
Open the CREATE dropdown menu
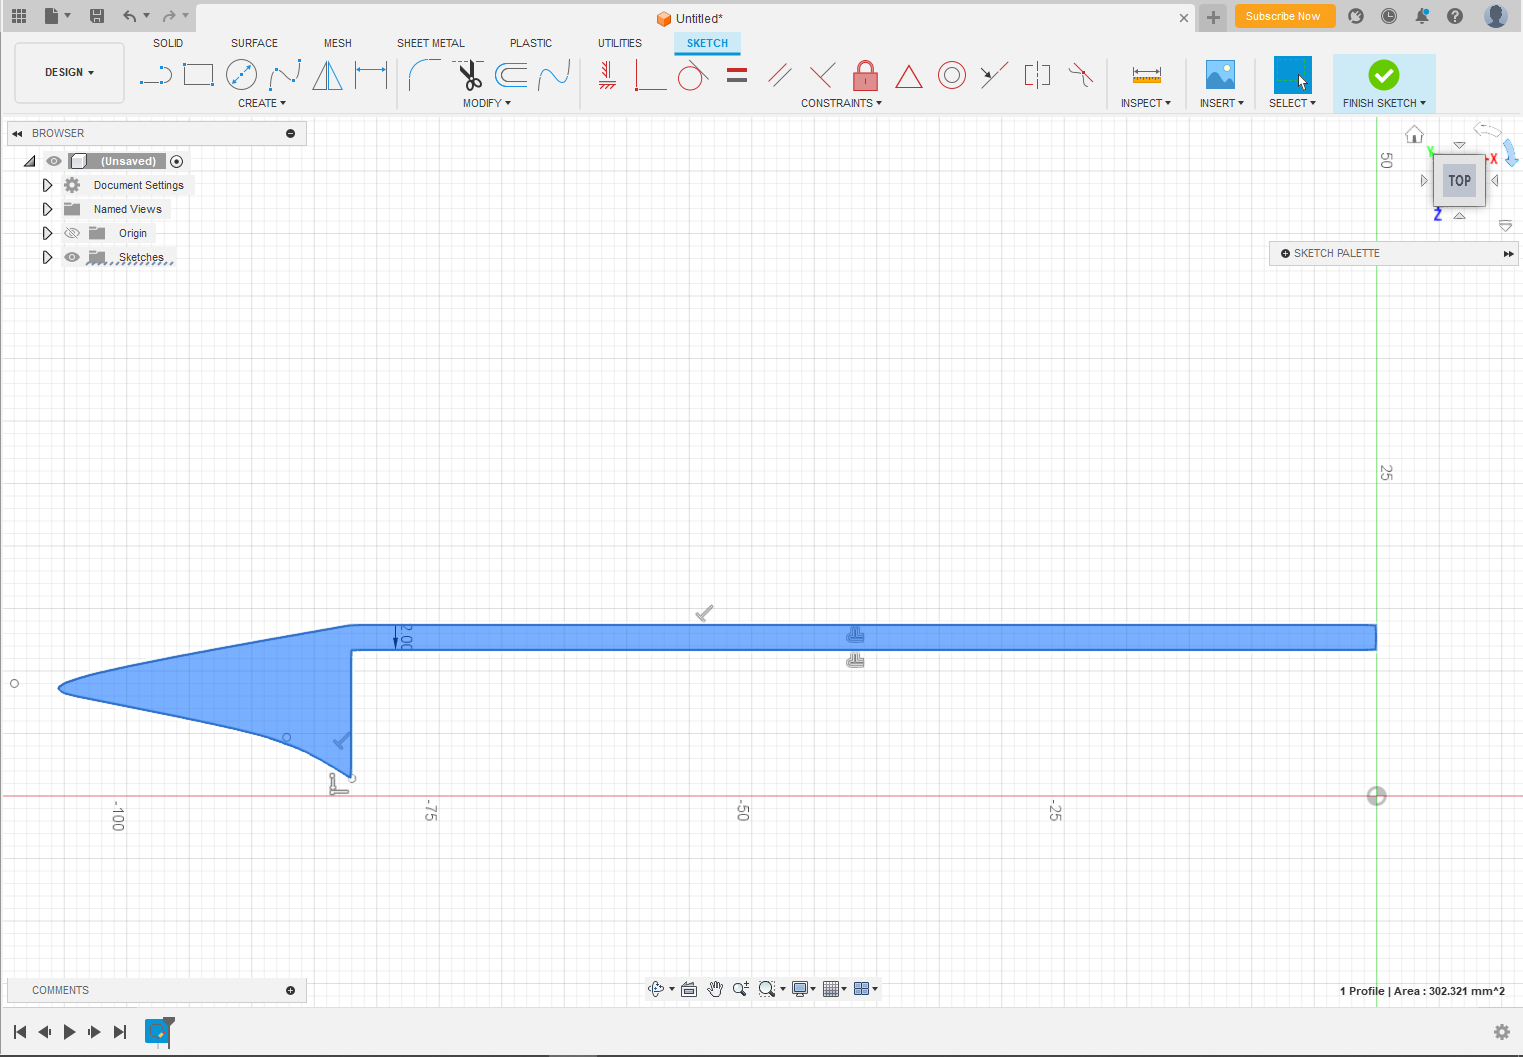262,103
